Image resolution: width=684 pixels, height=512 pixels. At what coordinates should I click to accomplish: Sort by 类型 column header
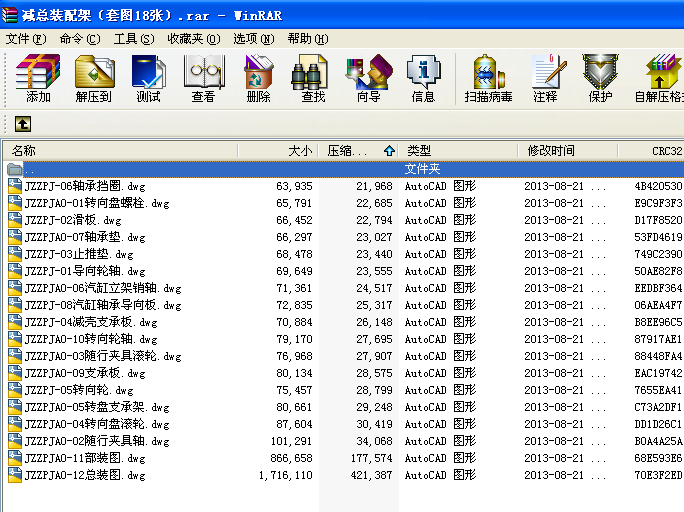point(458,151)
